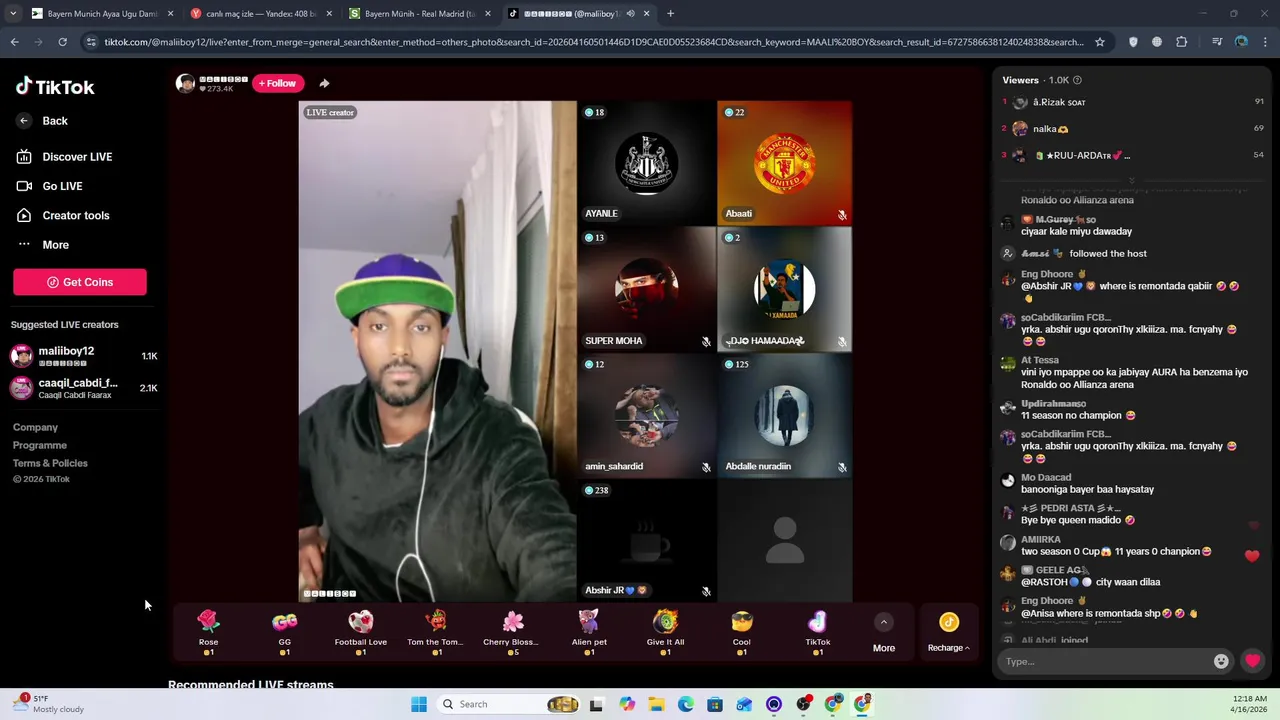Switch to canlı maç izle Yandex tab
The width and height of the screenshot is (1280, 720).
coord(262,14)
